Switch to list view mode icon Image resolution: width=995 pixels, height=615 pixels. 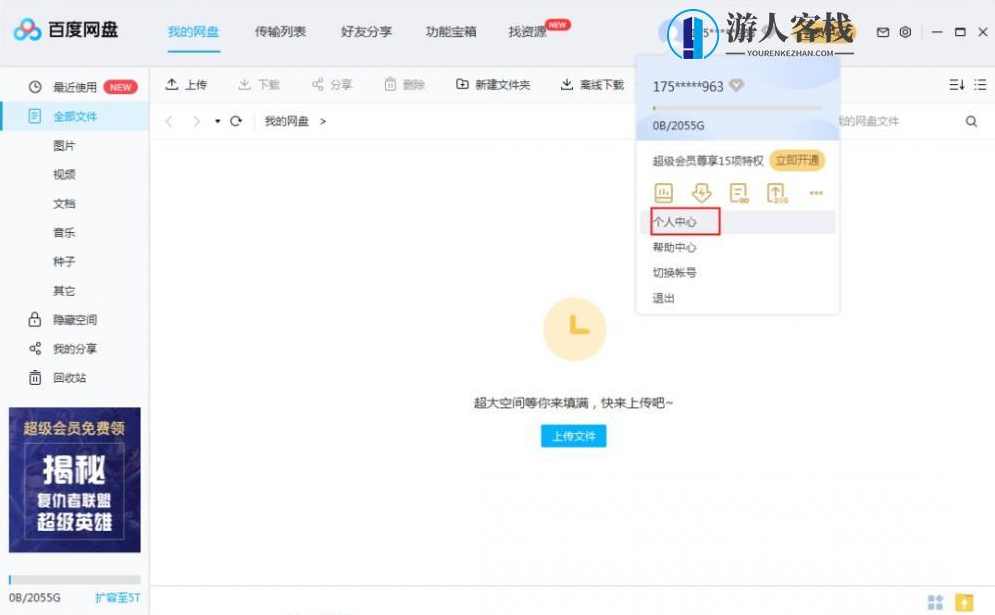pyautogui.click(x=980, y=85)
